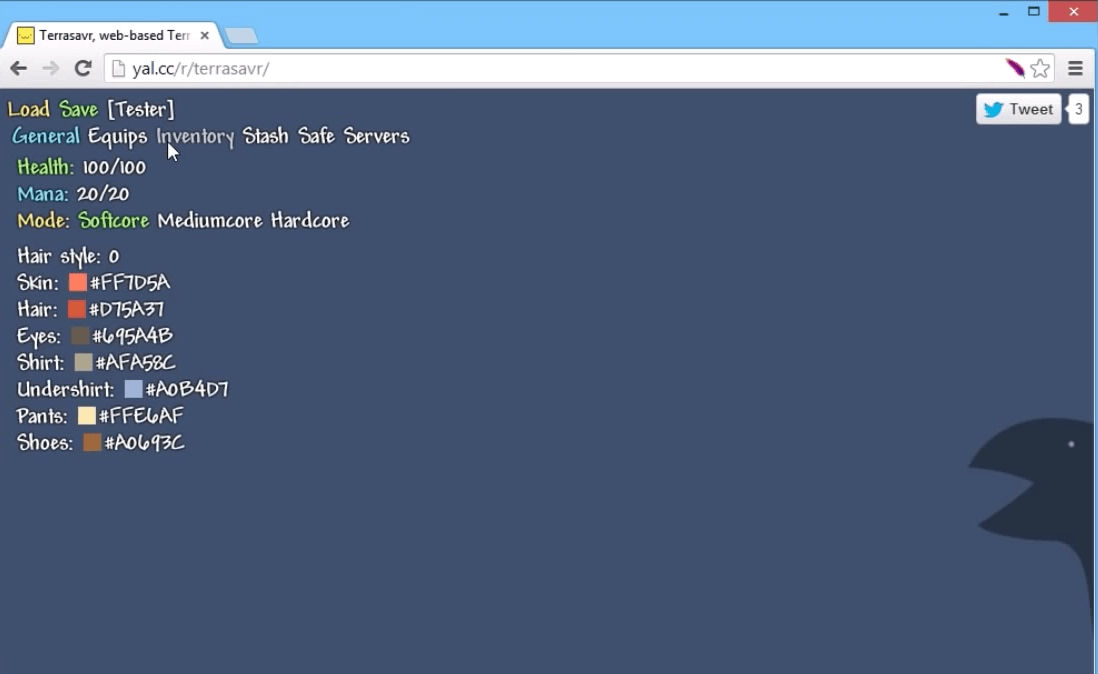Viewport: 1098px width, 674px height.
Task: Switch to the General tab
Action: [x=46, y=136]
